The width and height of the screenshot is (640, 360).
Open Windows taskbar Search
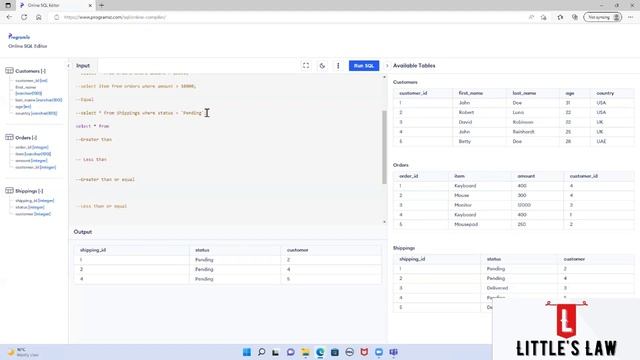261,352
